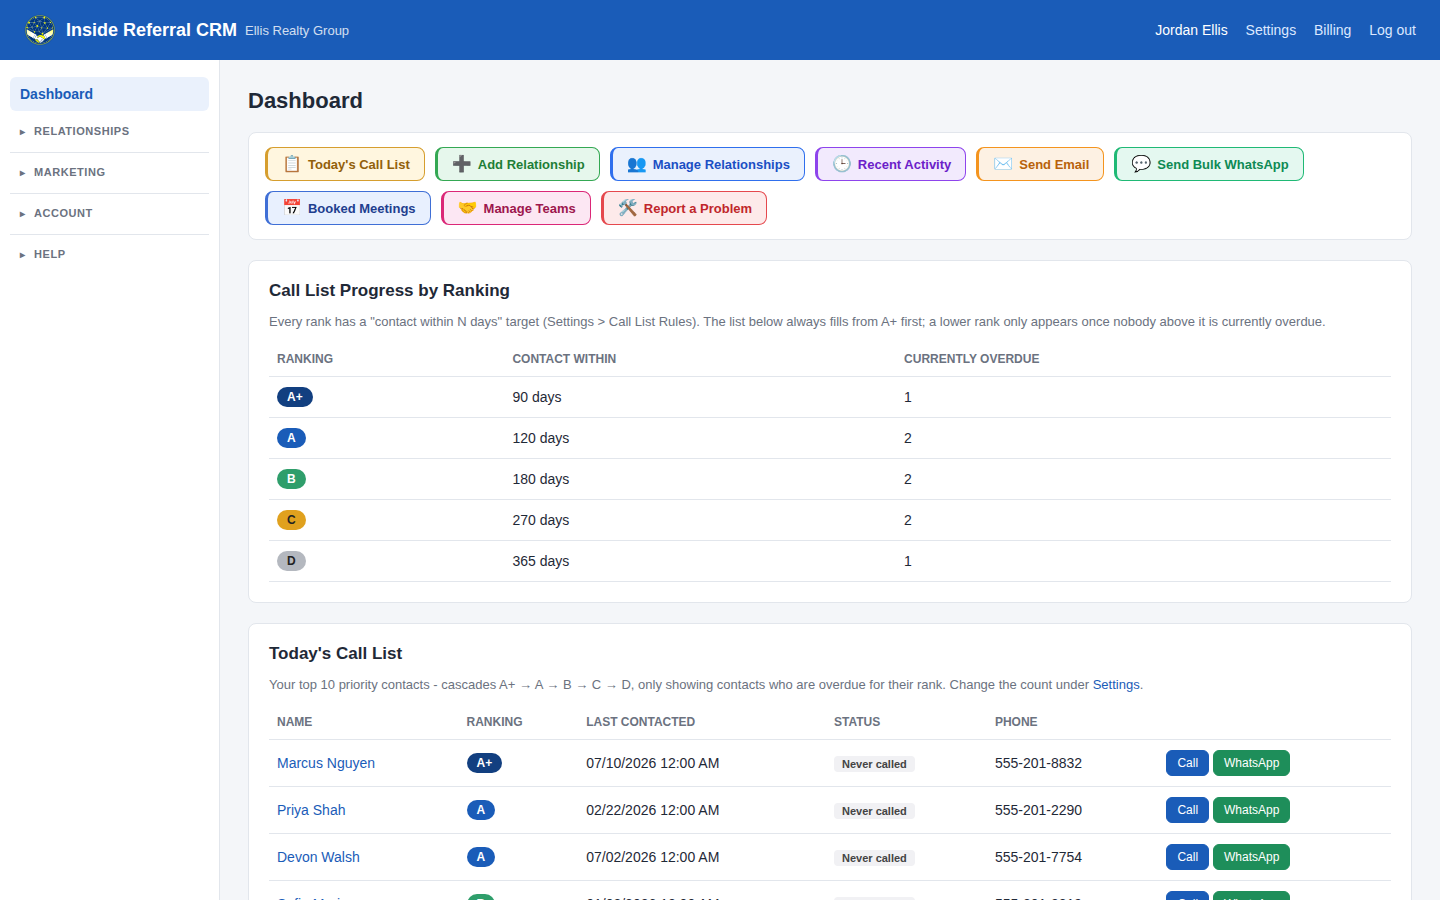Call Devon Walsh
The image size is (1440, 900).
coord(1187,857)
